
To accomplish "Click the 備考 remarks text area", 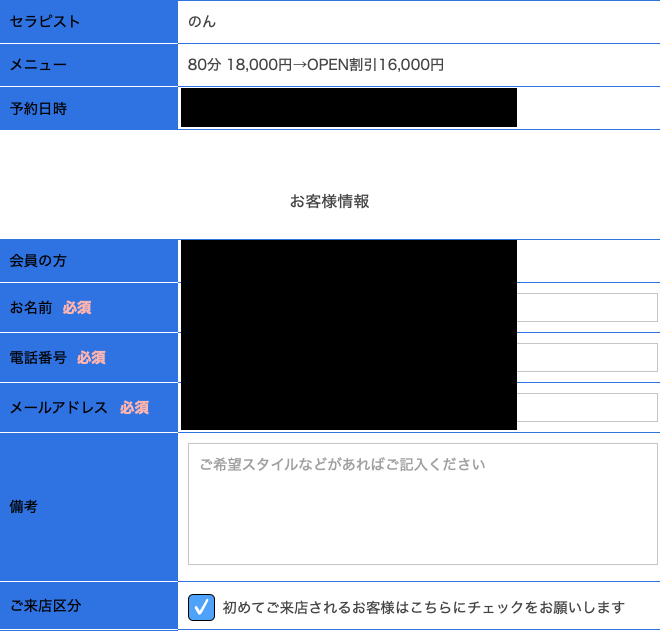I will click(423, 504).
